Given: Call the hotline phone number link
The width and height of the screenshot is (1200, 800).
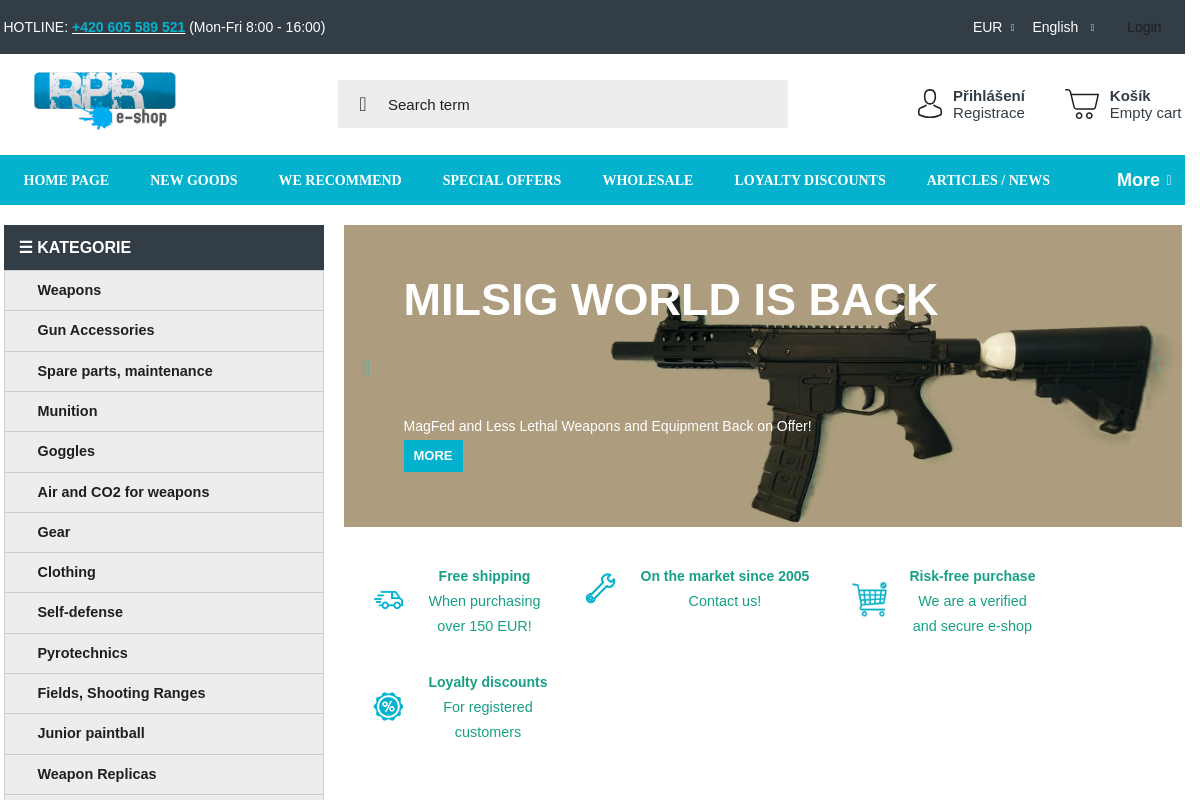Looking at the screenshot, I should (129, 27).
